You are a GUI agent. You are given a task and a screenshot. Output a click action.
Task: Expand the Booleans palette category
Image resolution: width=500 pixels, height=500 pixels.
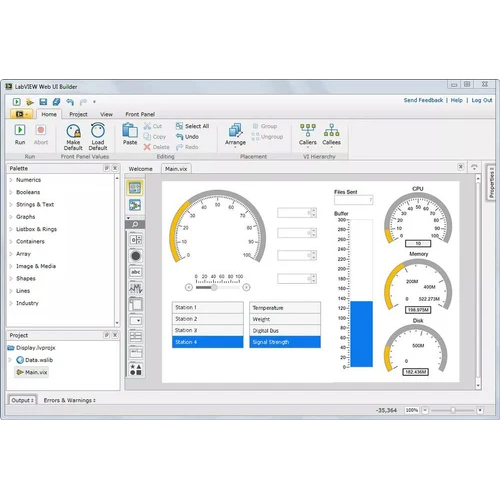pos(11,192)
